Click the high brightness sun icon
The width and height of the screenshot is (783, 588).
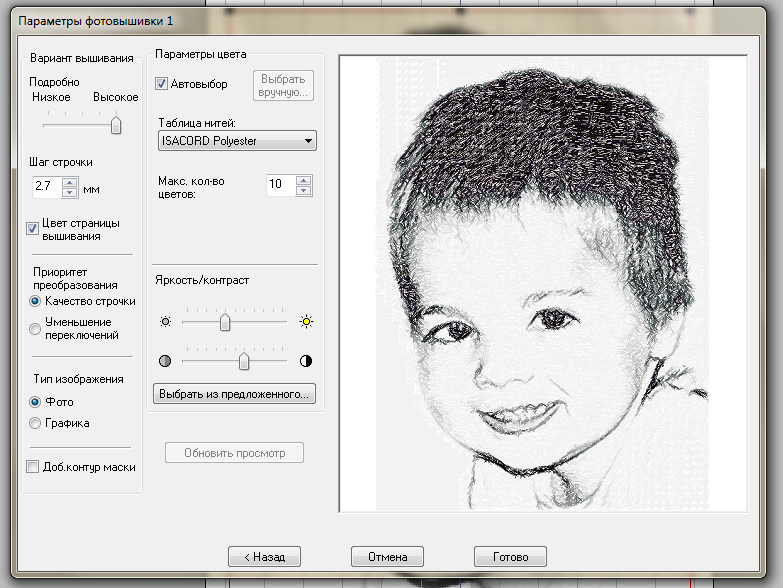(306, 322)
